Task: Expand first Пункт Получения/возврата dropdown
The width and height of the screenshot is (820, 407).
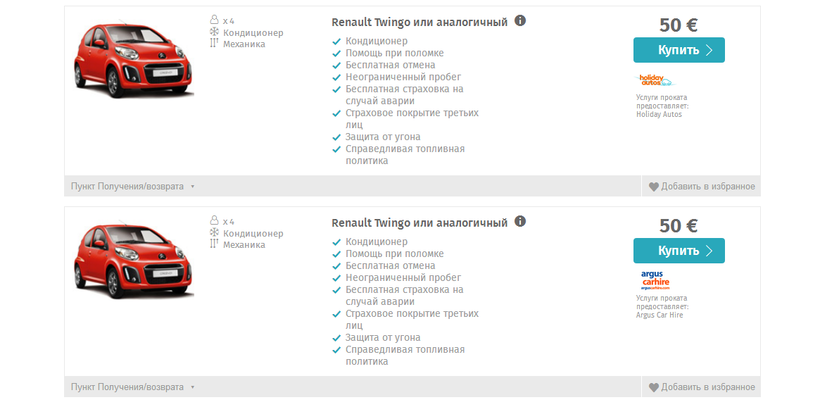Action: [x=132, y=187]
